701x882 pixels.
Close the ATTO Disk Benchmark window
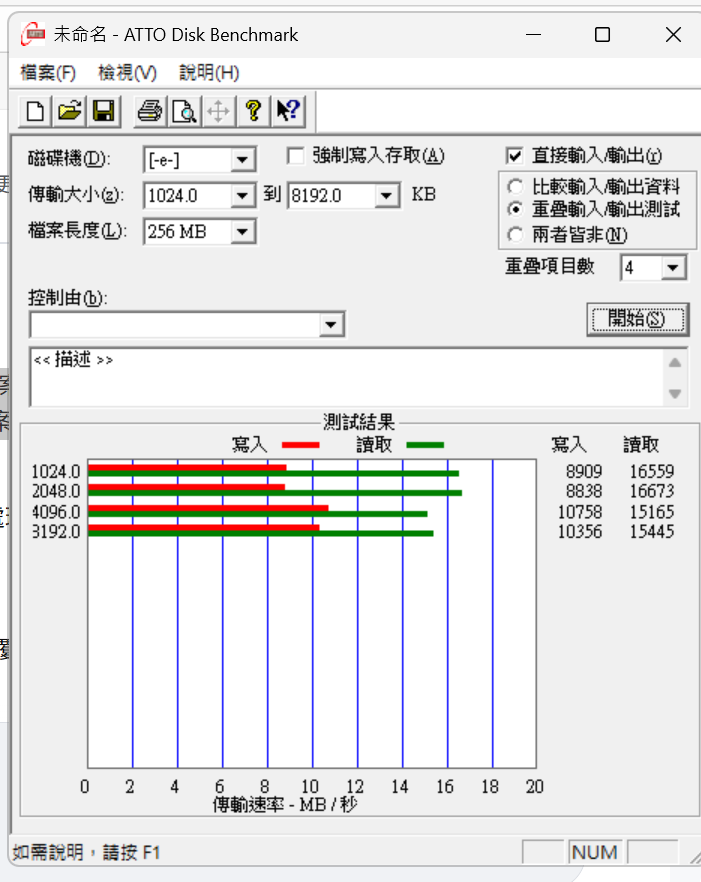click(x=673, y=35)
